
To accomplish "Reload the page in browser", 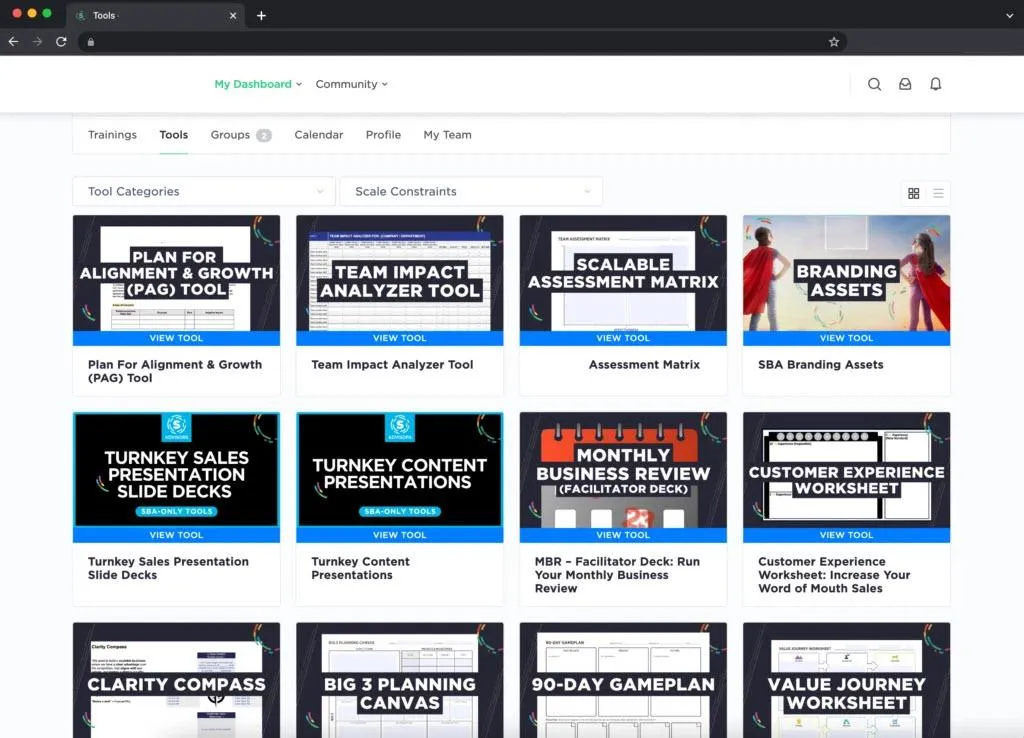I will coord(61,42).
